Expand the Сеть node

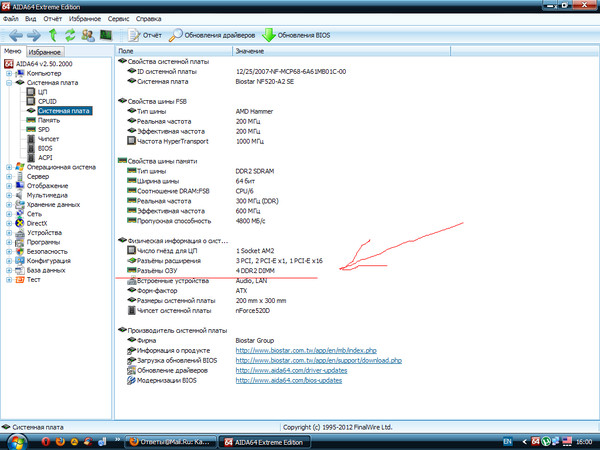click(9, 214)
